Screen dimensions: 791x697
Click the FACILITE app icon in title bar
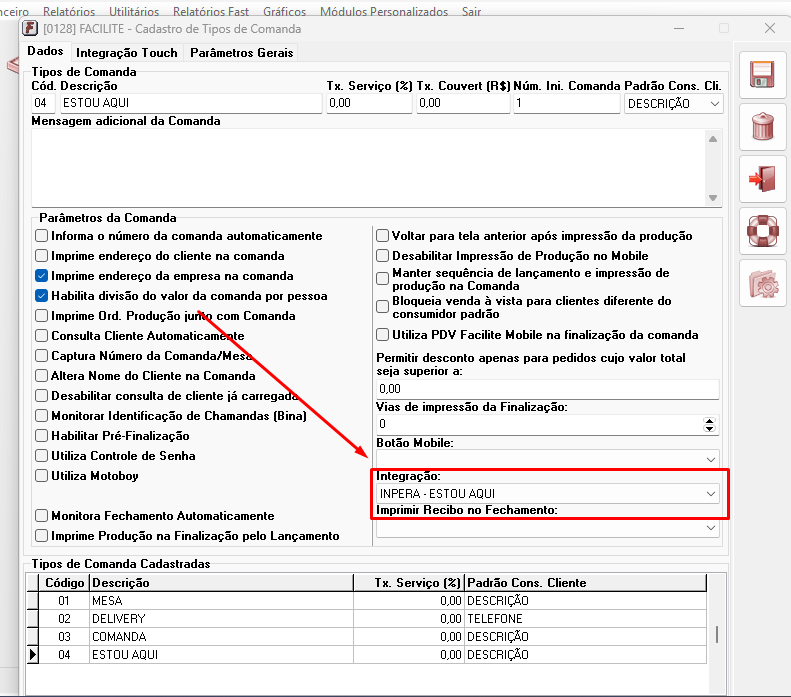pos(30,28)
